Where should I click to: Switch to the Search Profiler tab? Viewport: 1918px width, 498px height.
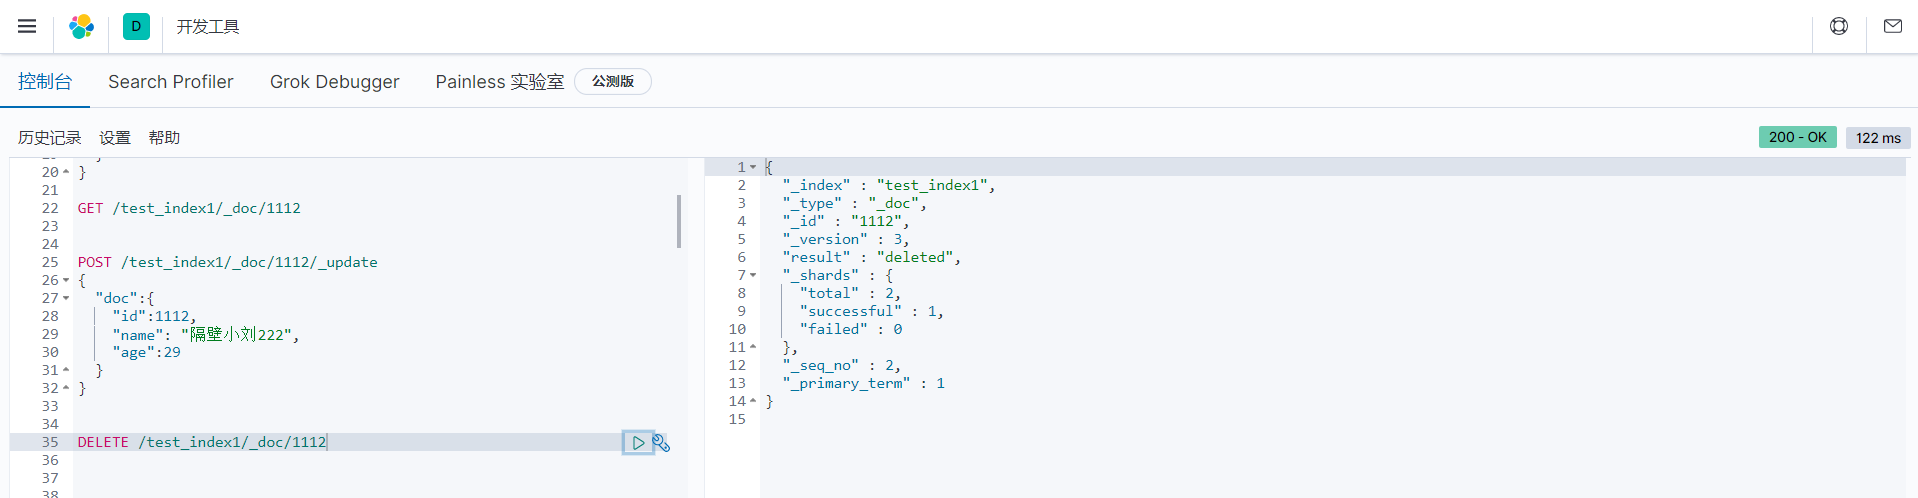coord(171,82)
